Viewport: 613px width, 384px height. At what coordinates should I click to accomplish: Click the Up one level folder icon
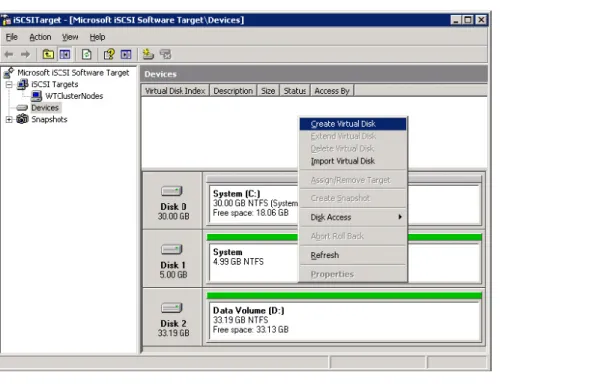(48, 54)
